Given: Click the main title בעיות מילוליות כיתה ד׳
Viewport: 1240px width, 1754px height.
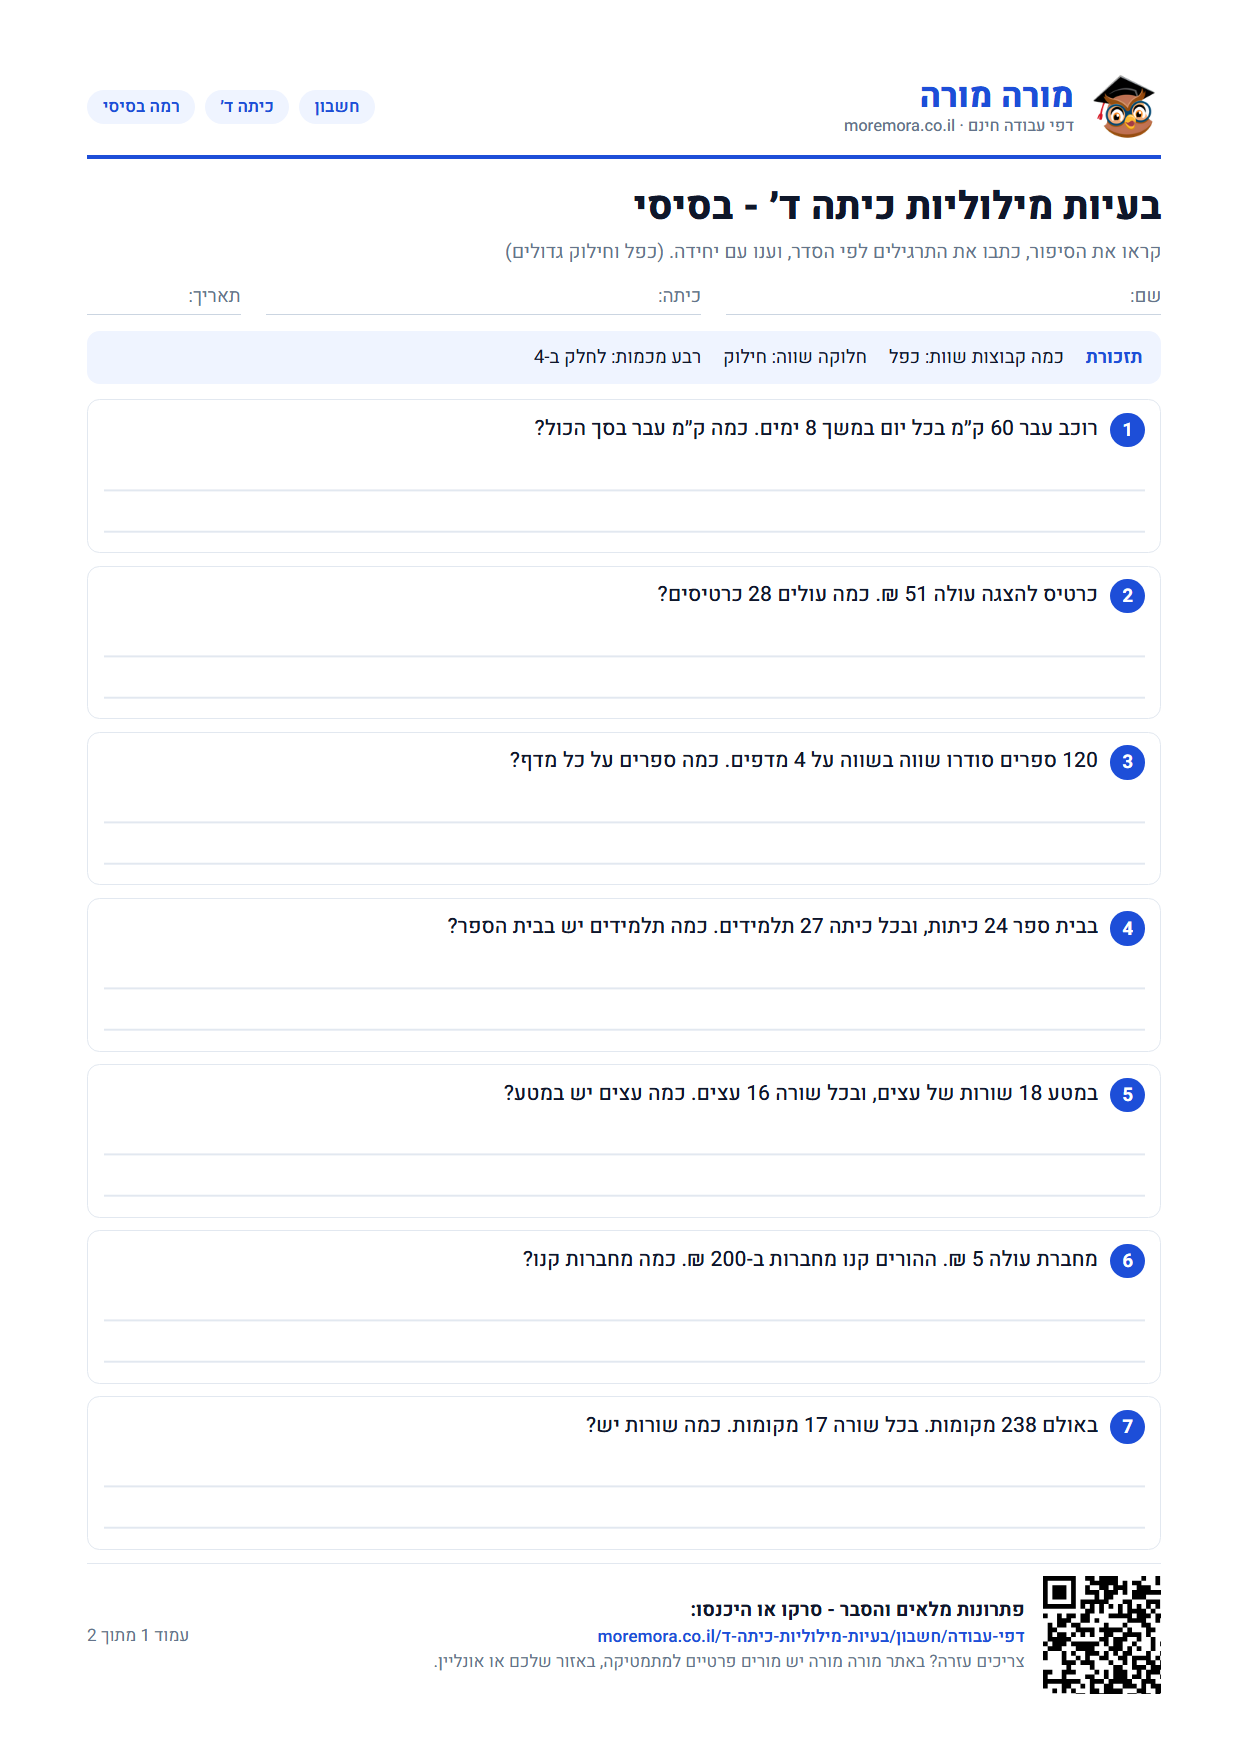Looking at the screenshot, I should [897, 206].
